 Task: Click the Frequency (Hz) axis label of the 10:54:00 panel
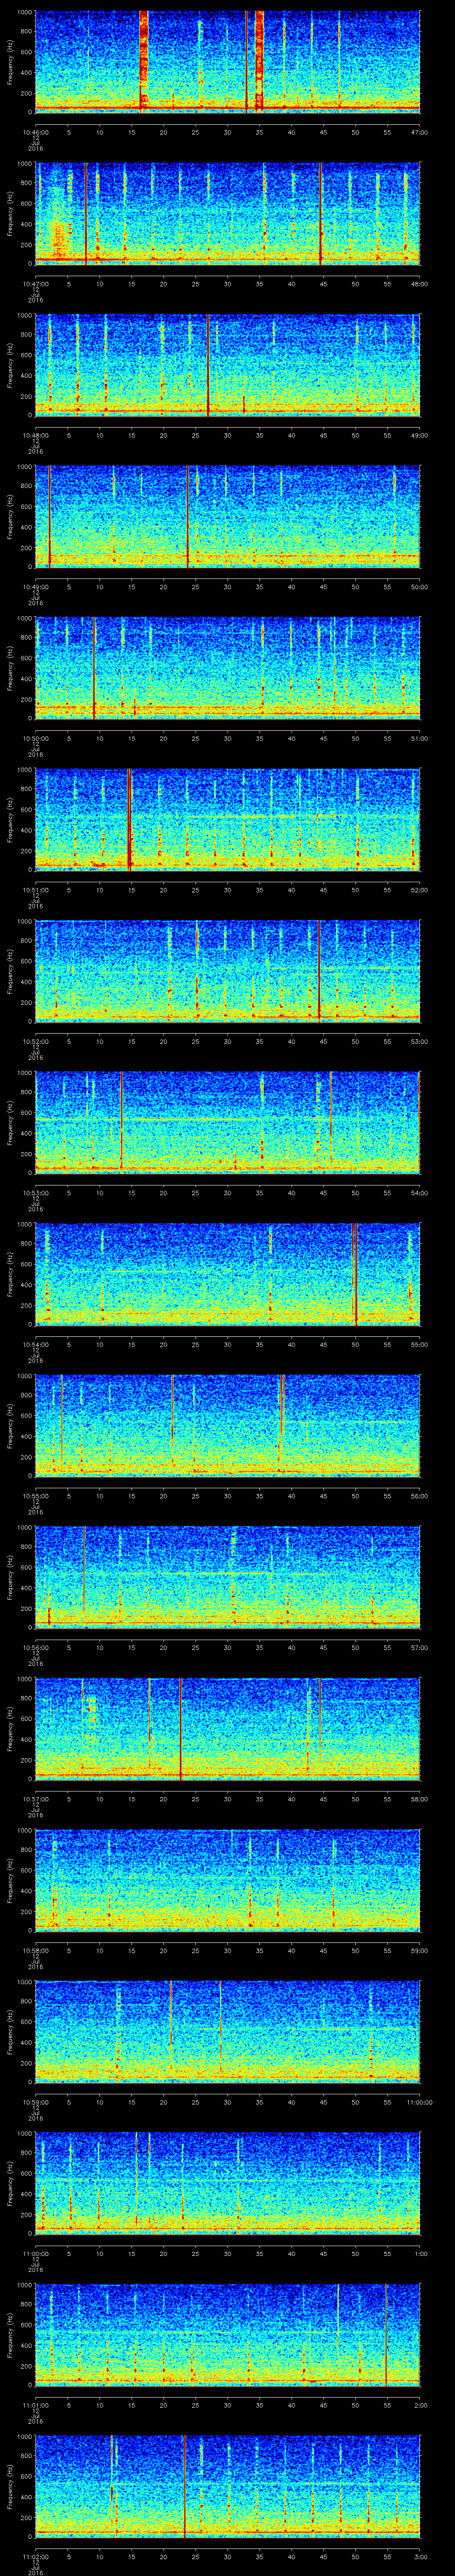pyautogui.click(x=10, y=1274)
